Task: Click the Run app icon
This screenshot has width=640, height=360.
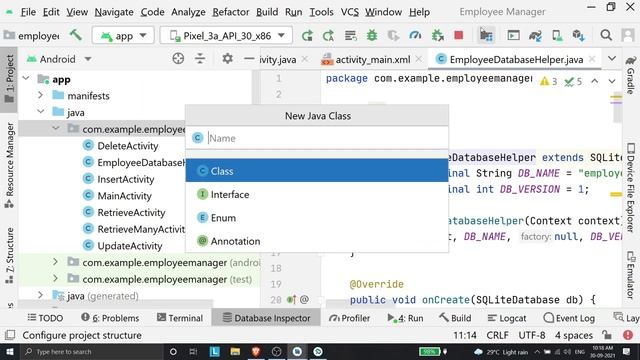Action: pos(307,36)
